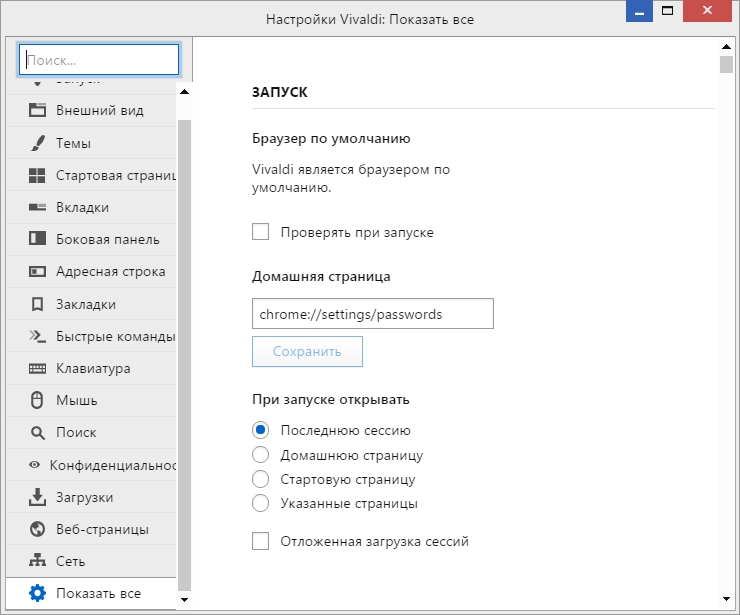Select Стартовую страницу radio option
740x615 pixels.
(x=261, y=479)
